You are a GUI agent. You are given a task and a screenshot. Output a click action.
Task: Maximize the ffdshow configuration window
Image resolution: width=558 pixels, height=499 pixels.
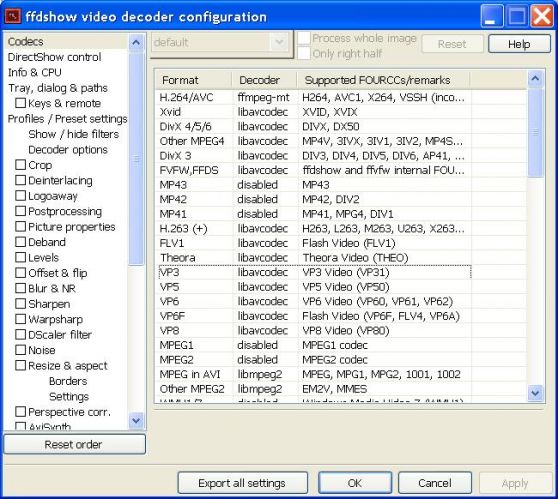516,16
